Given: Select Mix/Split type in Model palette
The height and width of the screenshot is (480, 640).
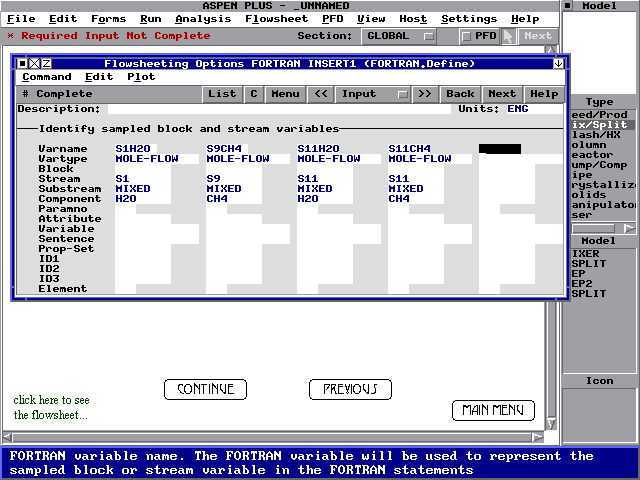Looking at the screenshot, I should (602, 125).
